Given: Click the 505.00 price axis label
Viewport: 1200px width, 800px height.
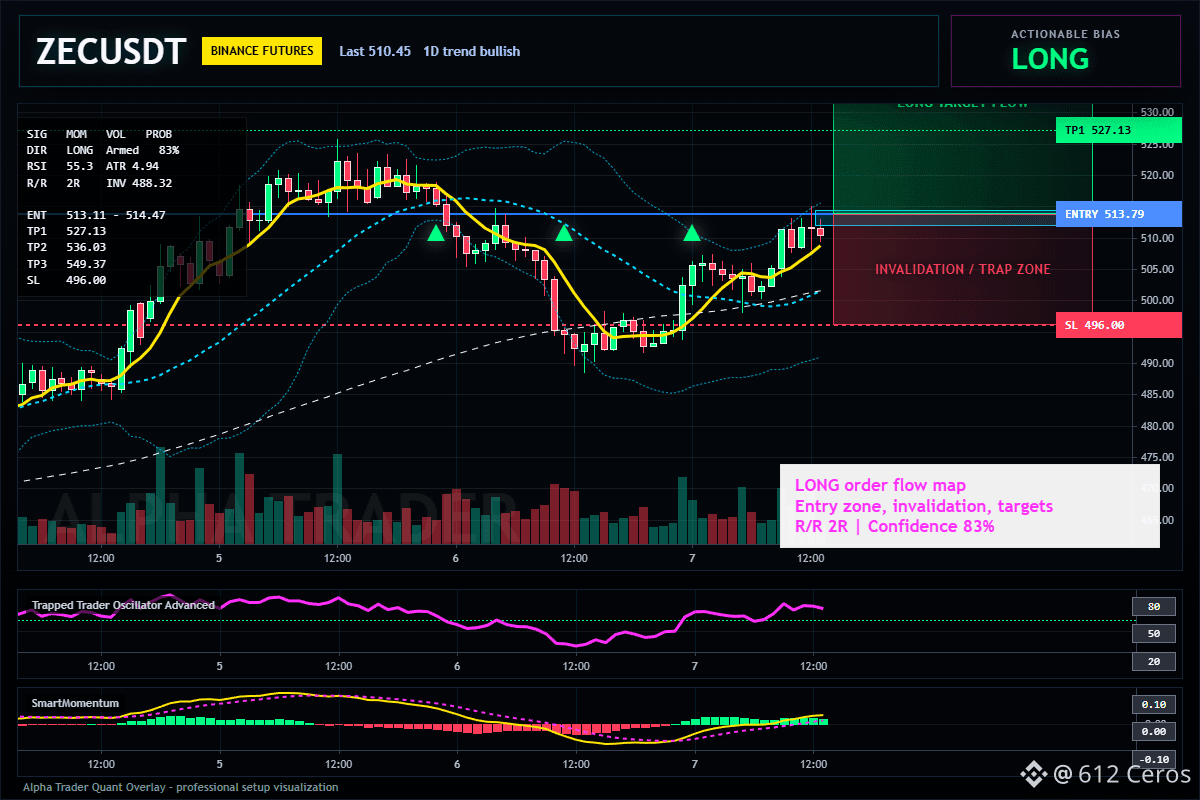Looking at the screenshot, I should (x=1156, y=269).
